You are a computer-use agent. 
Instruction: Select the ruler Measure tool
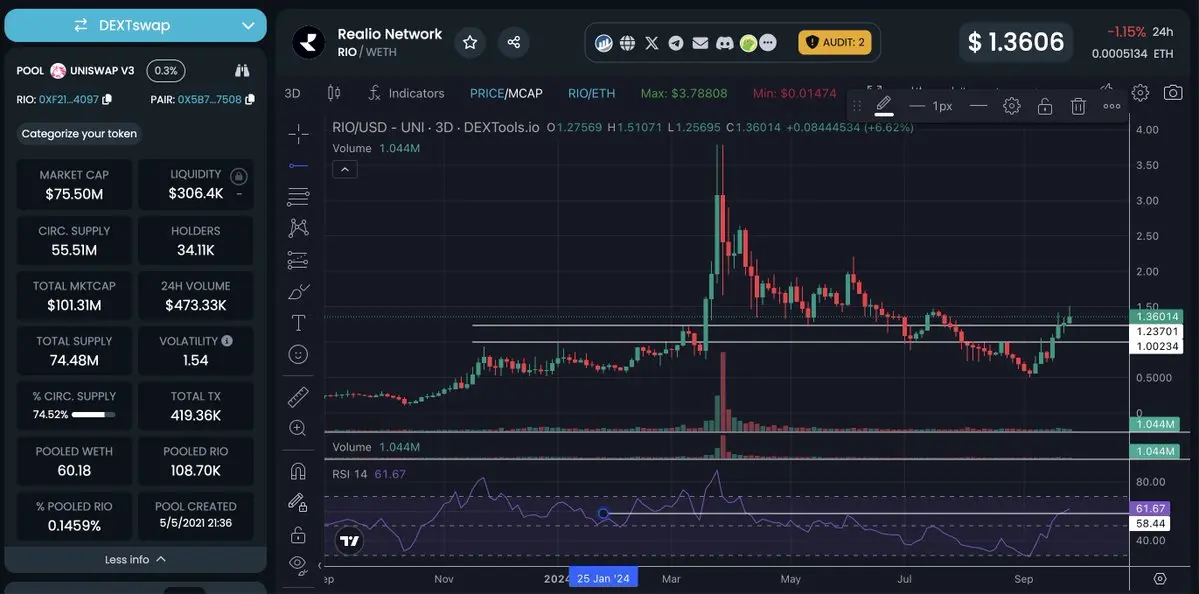(298, 396)
